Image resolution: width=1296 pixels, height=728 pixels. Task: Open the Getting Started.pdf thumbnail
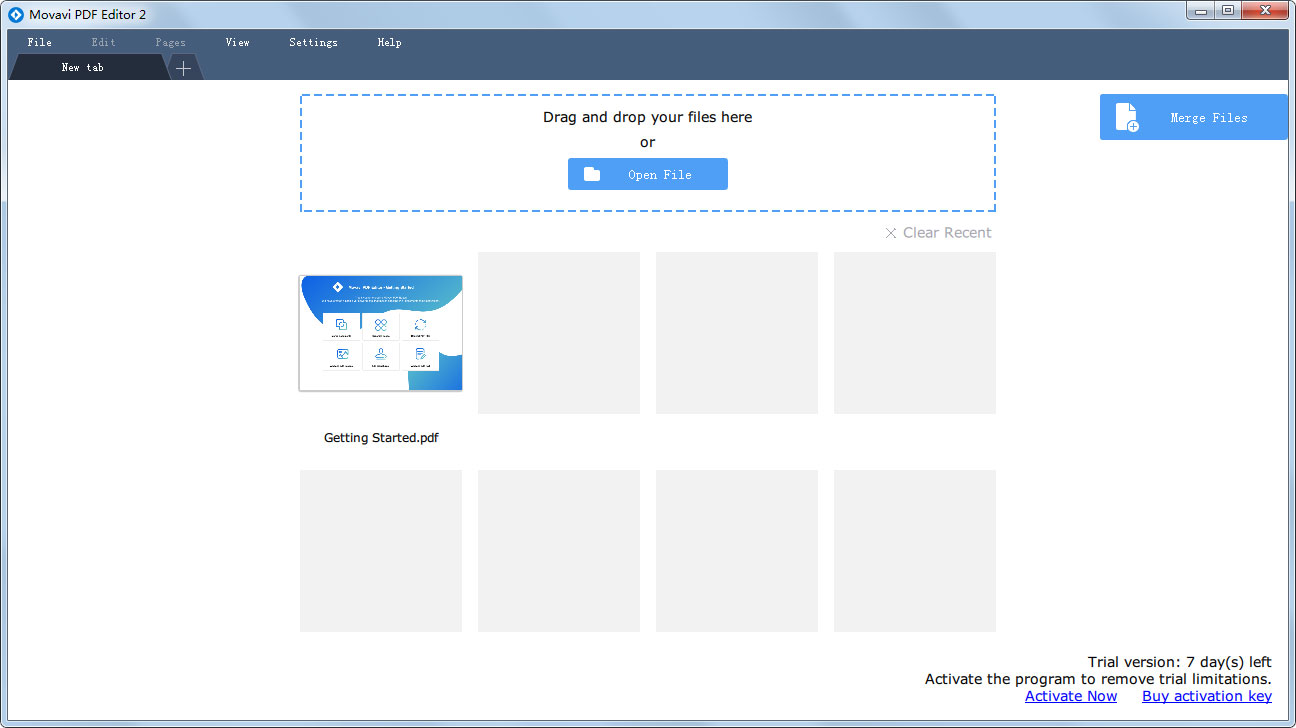click(381, 333)
